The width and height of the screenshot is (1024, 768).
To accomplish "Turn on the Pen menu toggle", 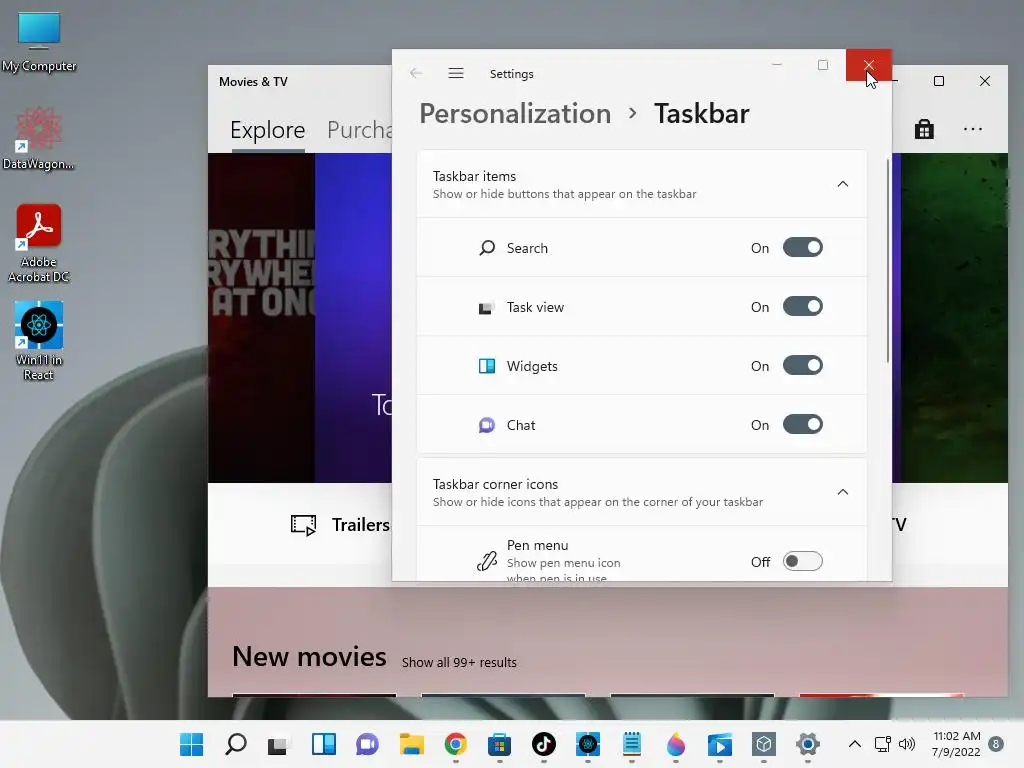I will [x=803, y=561].
